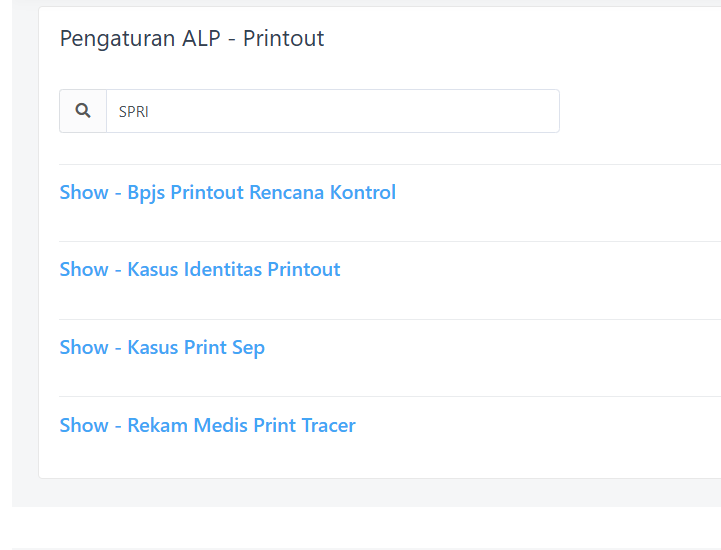Screen dimensions: 721x550
Task: Click the SPRI text in search box
Action: pyautogui.click(x=134, y=112)
